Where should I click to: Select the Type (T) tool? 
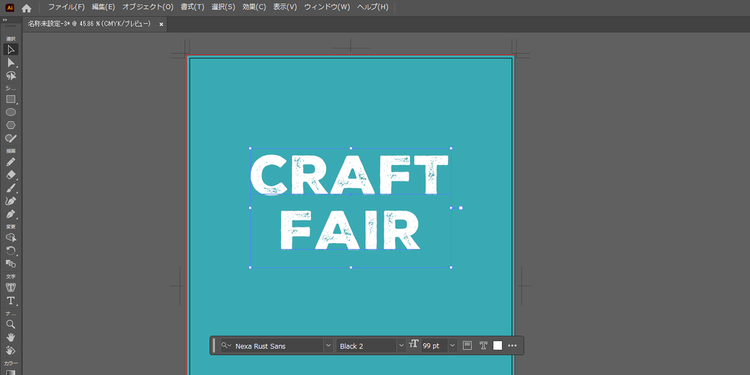[x=11, y=301]
